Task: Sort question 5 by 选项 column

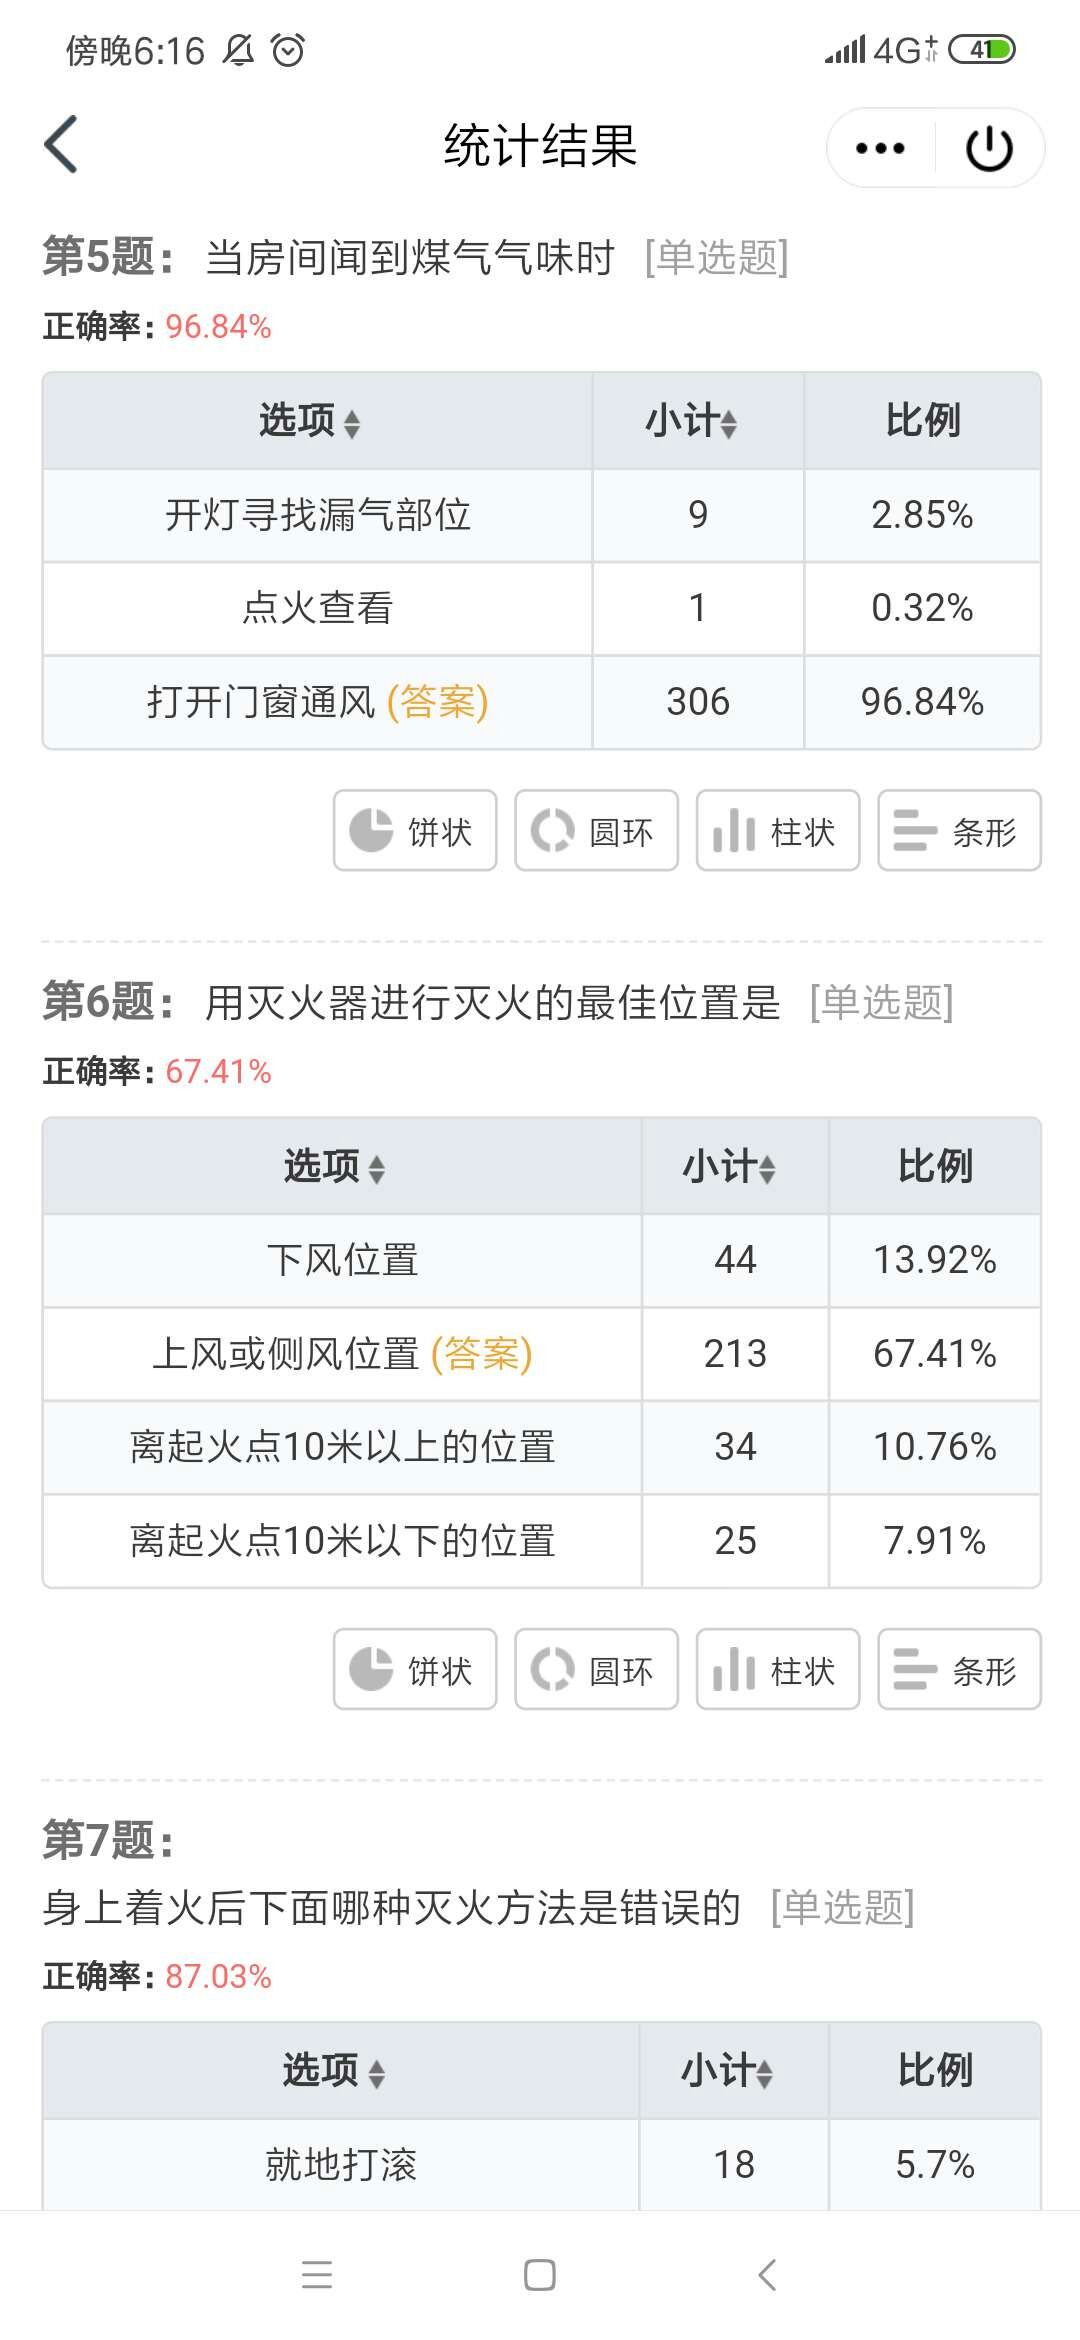Action: [310, 421]
